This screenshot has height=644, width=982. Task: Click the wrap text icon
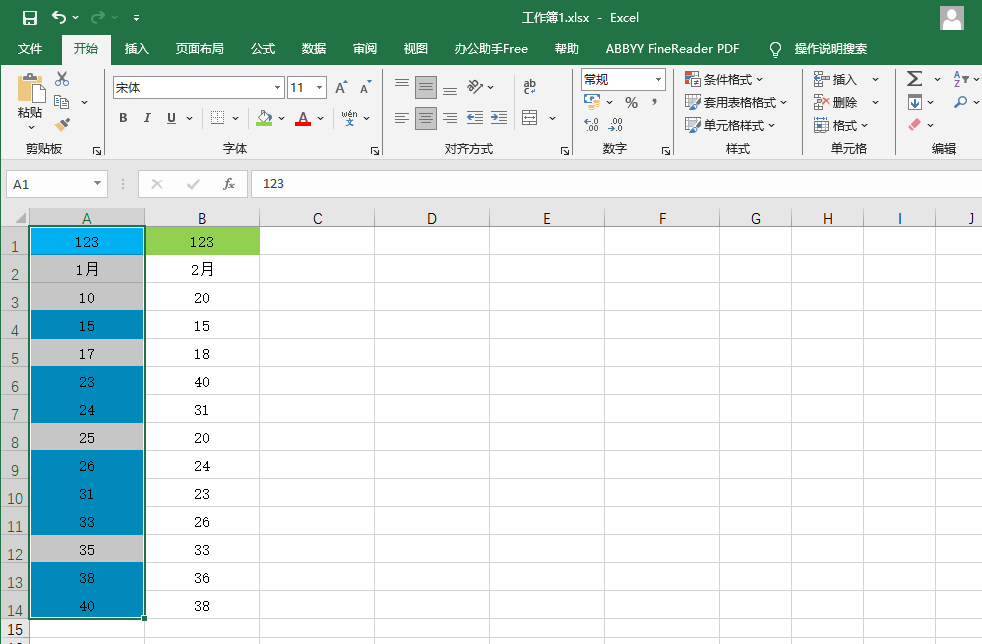point(530,87)
